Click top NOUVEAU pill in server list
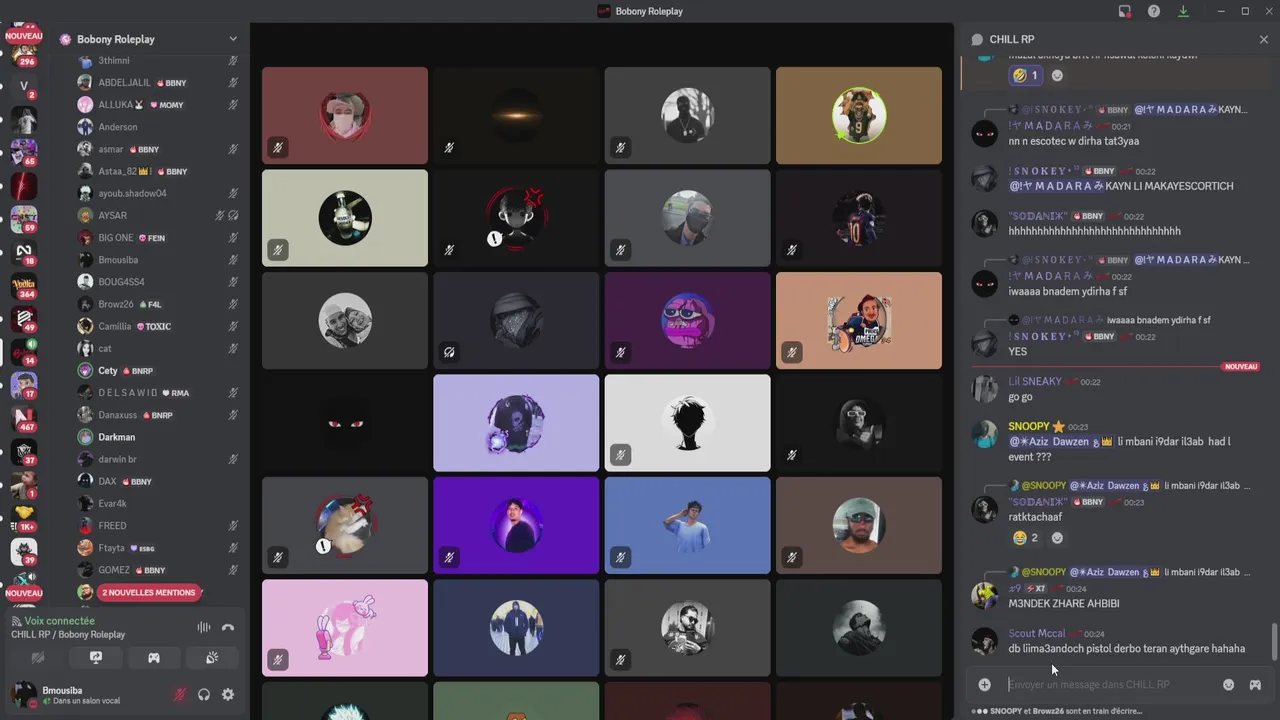The width and height of the screenshot is (1280, 720). click(24, 35)
